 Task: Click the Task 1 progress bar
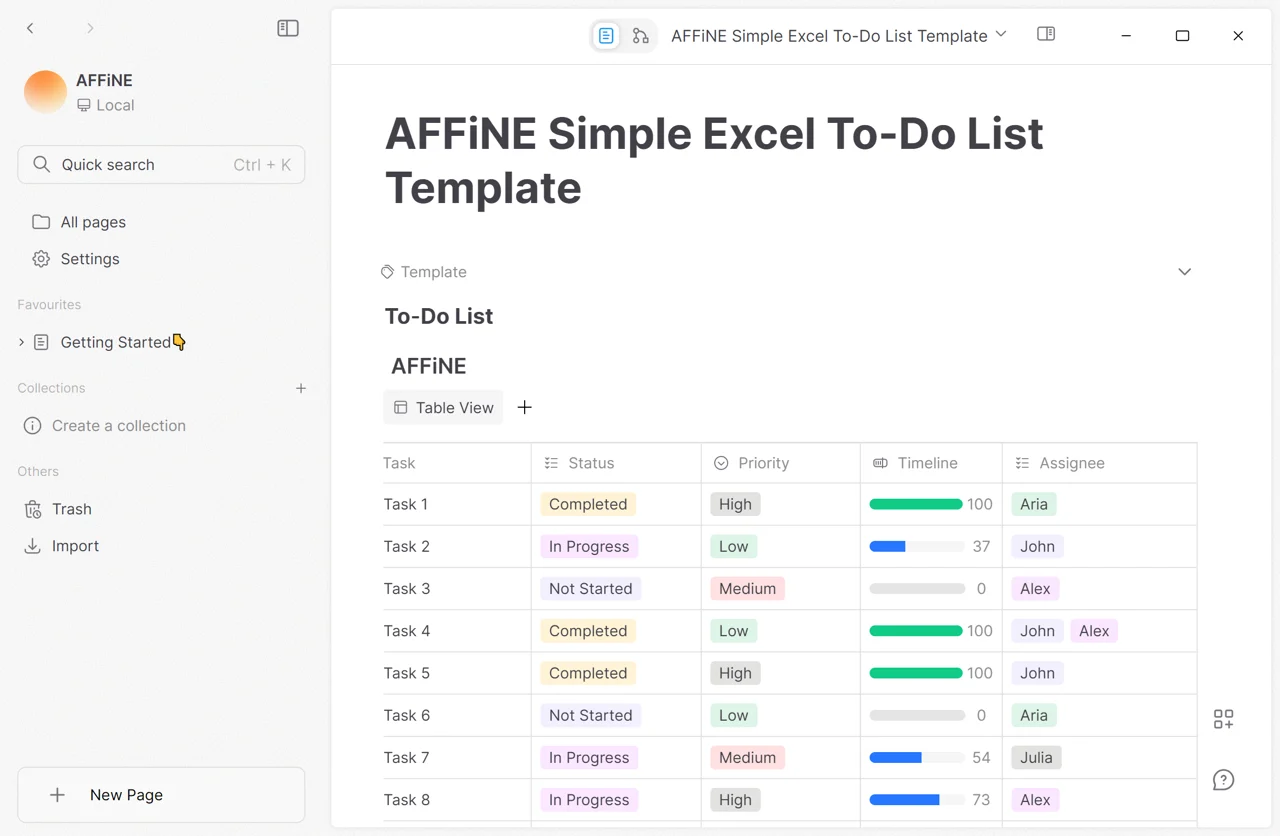point(916,505)
